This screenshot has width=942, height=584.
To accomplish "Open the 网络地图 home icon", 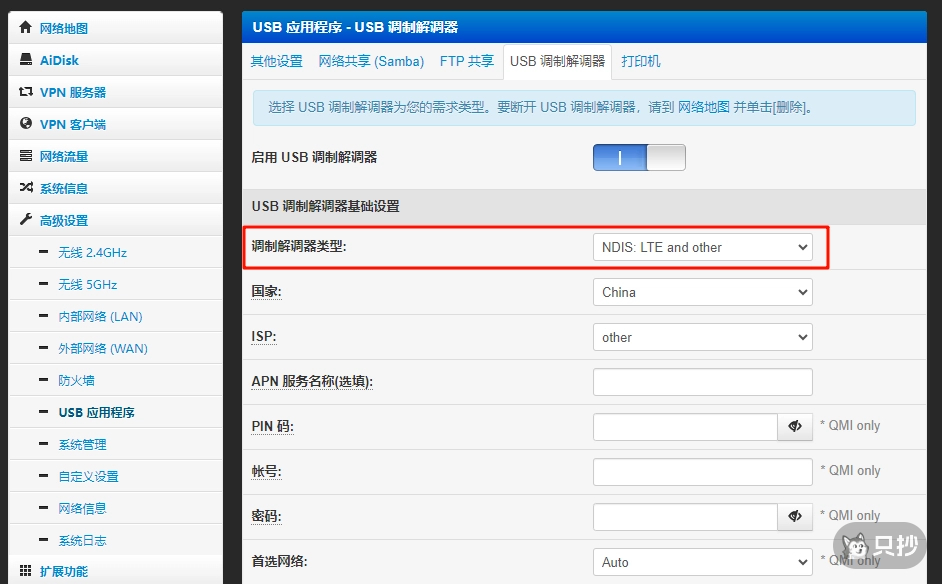I will click(x=25, y=27).
